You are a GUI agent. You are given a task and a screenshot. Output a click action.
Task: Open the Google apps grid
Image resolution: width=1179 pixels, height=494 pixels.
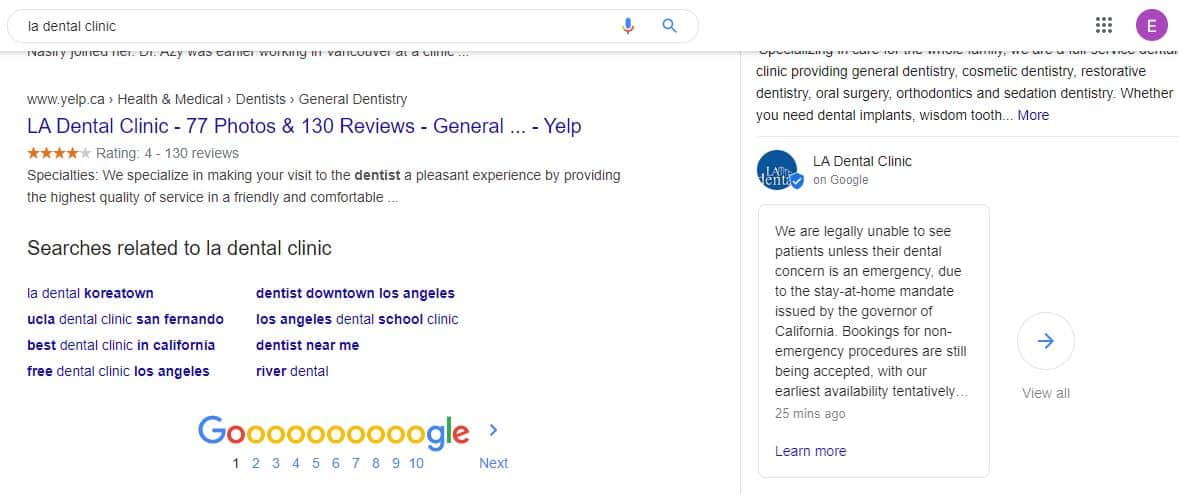[x=1104, y=26]
